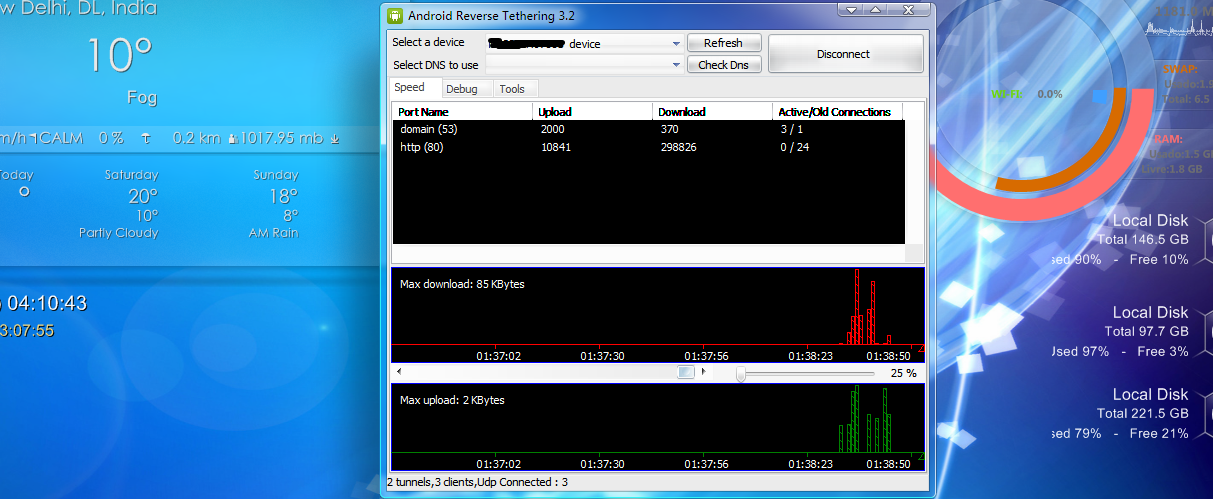The height and width of the screenshot is (499, 1213).
Task: Click upload value 2000
Action: click(552, 130)
